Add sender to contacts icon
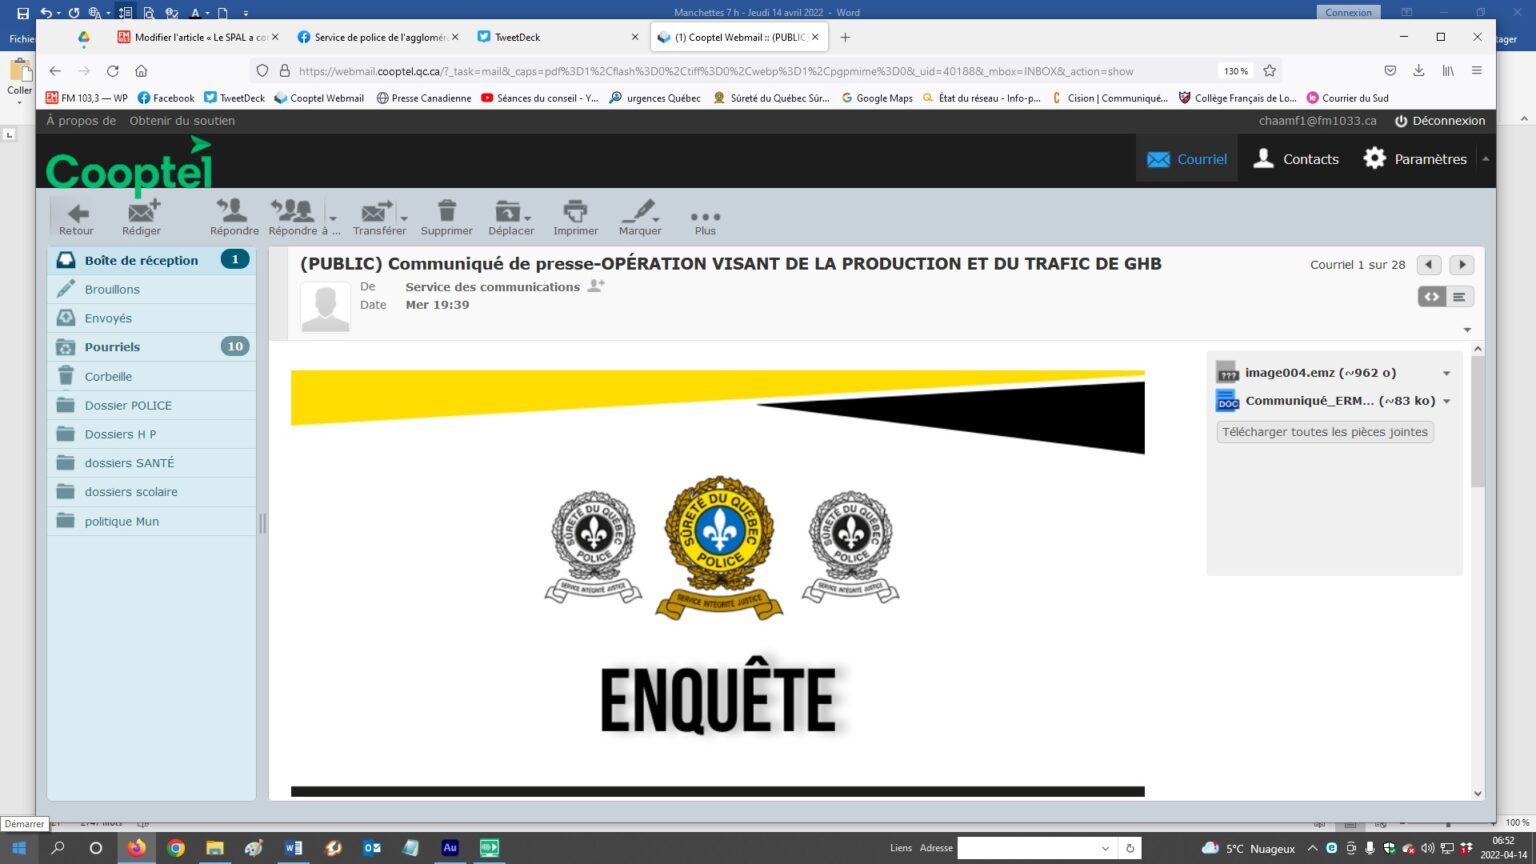The height and width of the screenshot is (864, 1536). tap(596, 286)
